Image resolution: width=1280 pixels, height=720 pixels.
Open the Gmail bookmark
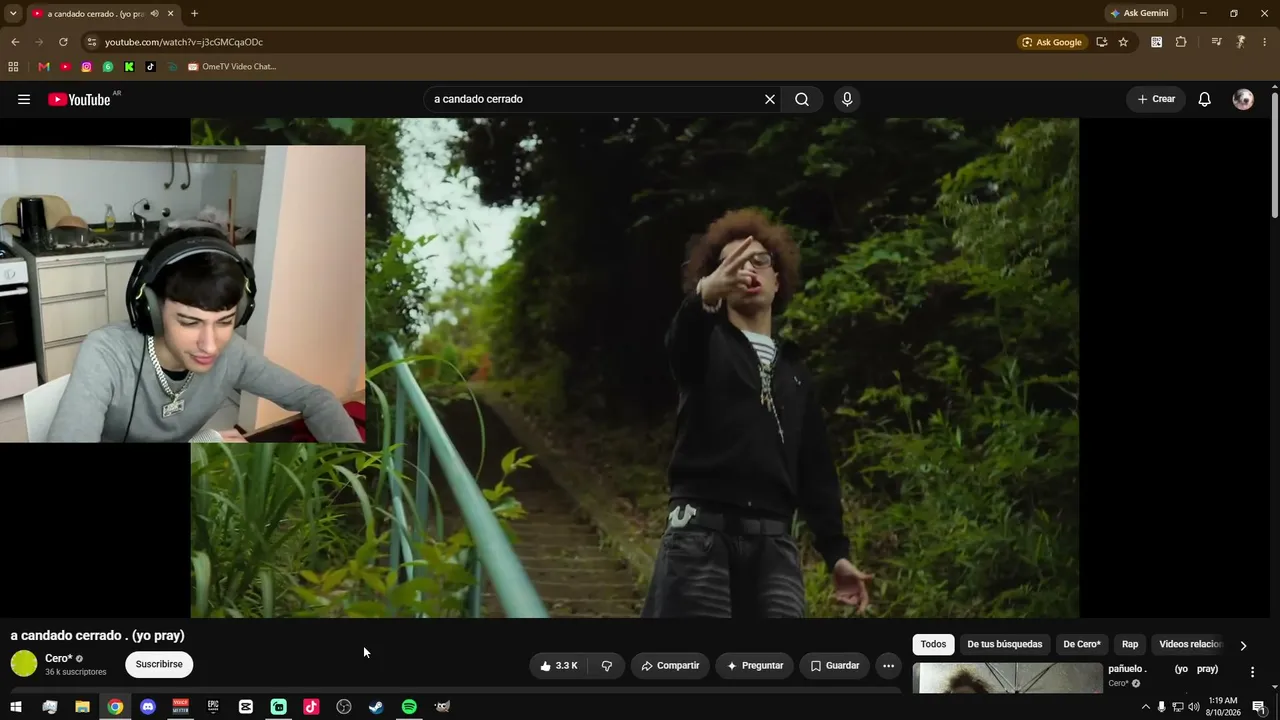coord(44,67)
